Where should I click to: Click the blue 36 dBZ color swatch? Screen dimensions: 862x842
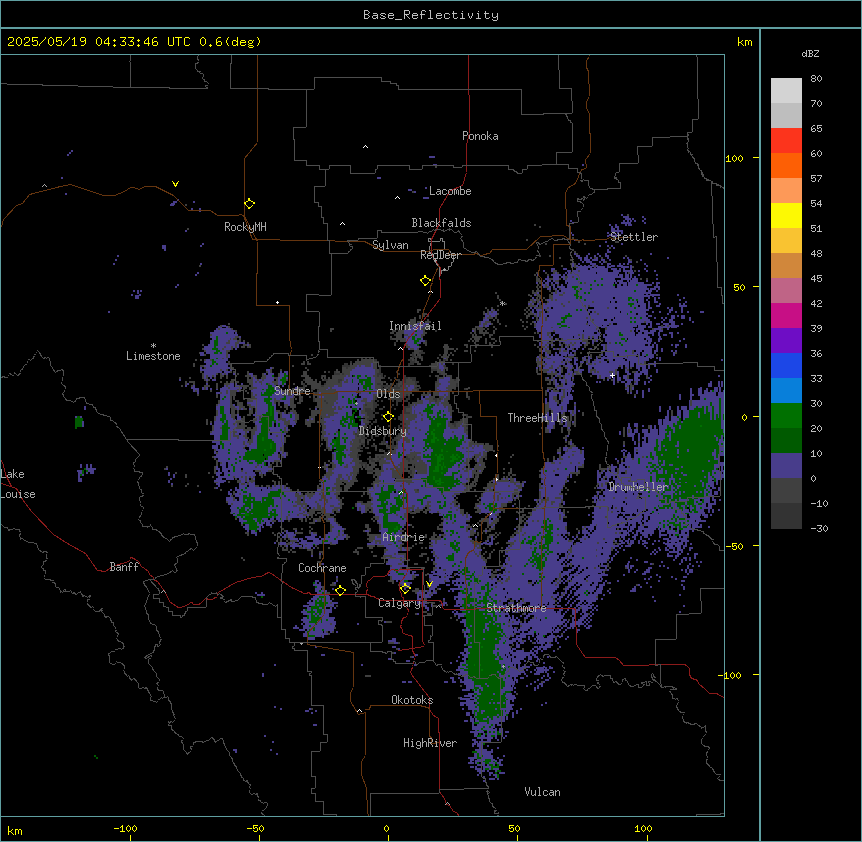coord(786,365)
